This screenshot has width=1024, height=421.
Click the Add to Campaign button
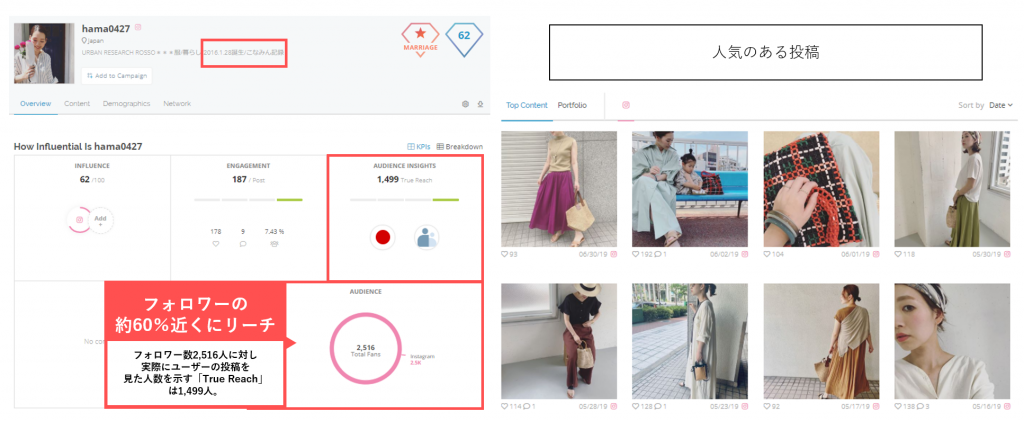[x=117, y=75]
